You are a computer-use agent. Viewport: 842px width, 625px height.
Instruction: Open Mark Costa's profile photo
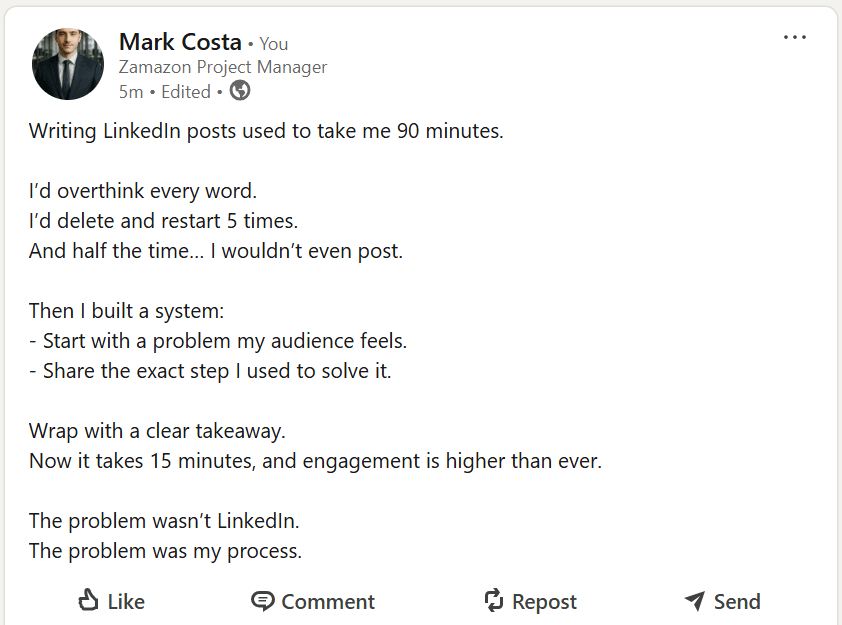68,64
